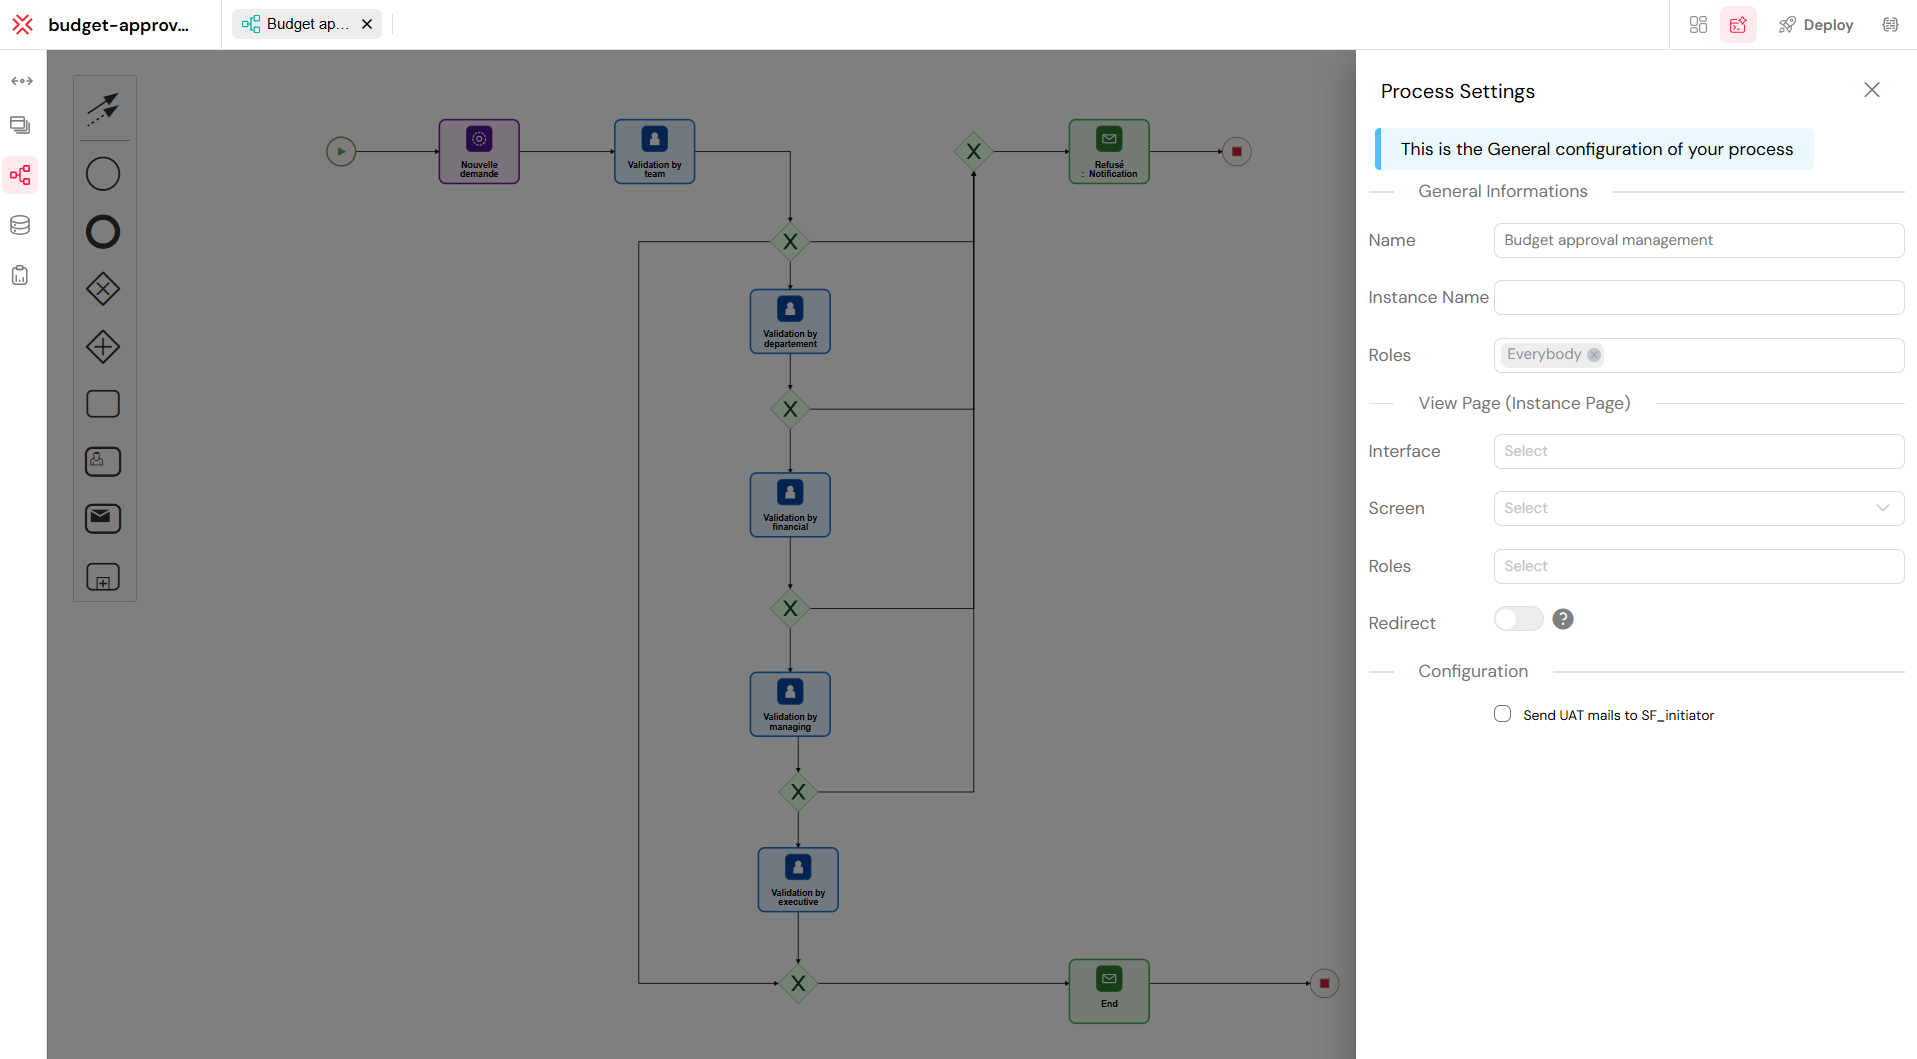Pick the exclusive gateway diamond tool
This screenshot has height=1059, width=1917.
point(103,288)
